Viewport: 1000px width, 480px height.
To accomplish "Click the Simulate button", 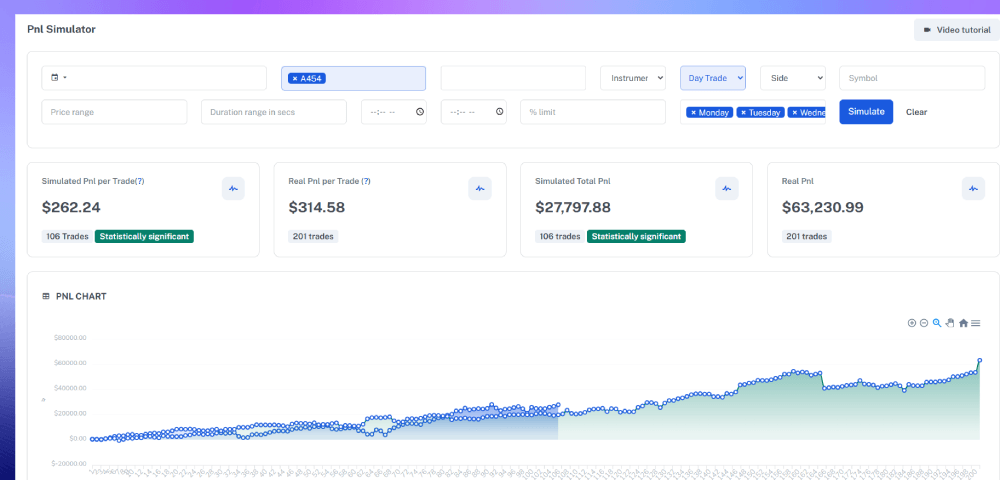I will 866,112.
